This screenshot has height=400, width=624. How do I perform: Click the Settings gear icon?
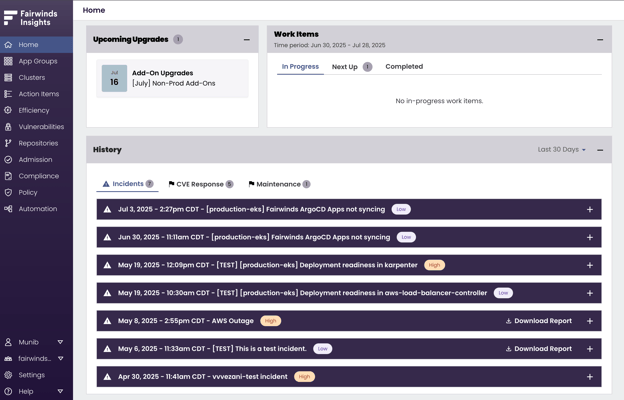pos(8,375)
